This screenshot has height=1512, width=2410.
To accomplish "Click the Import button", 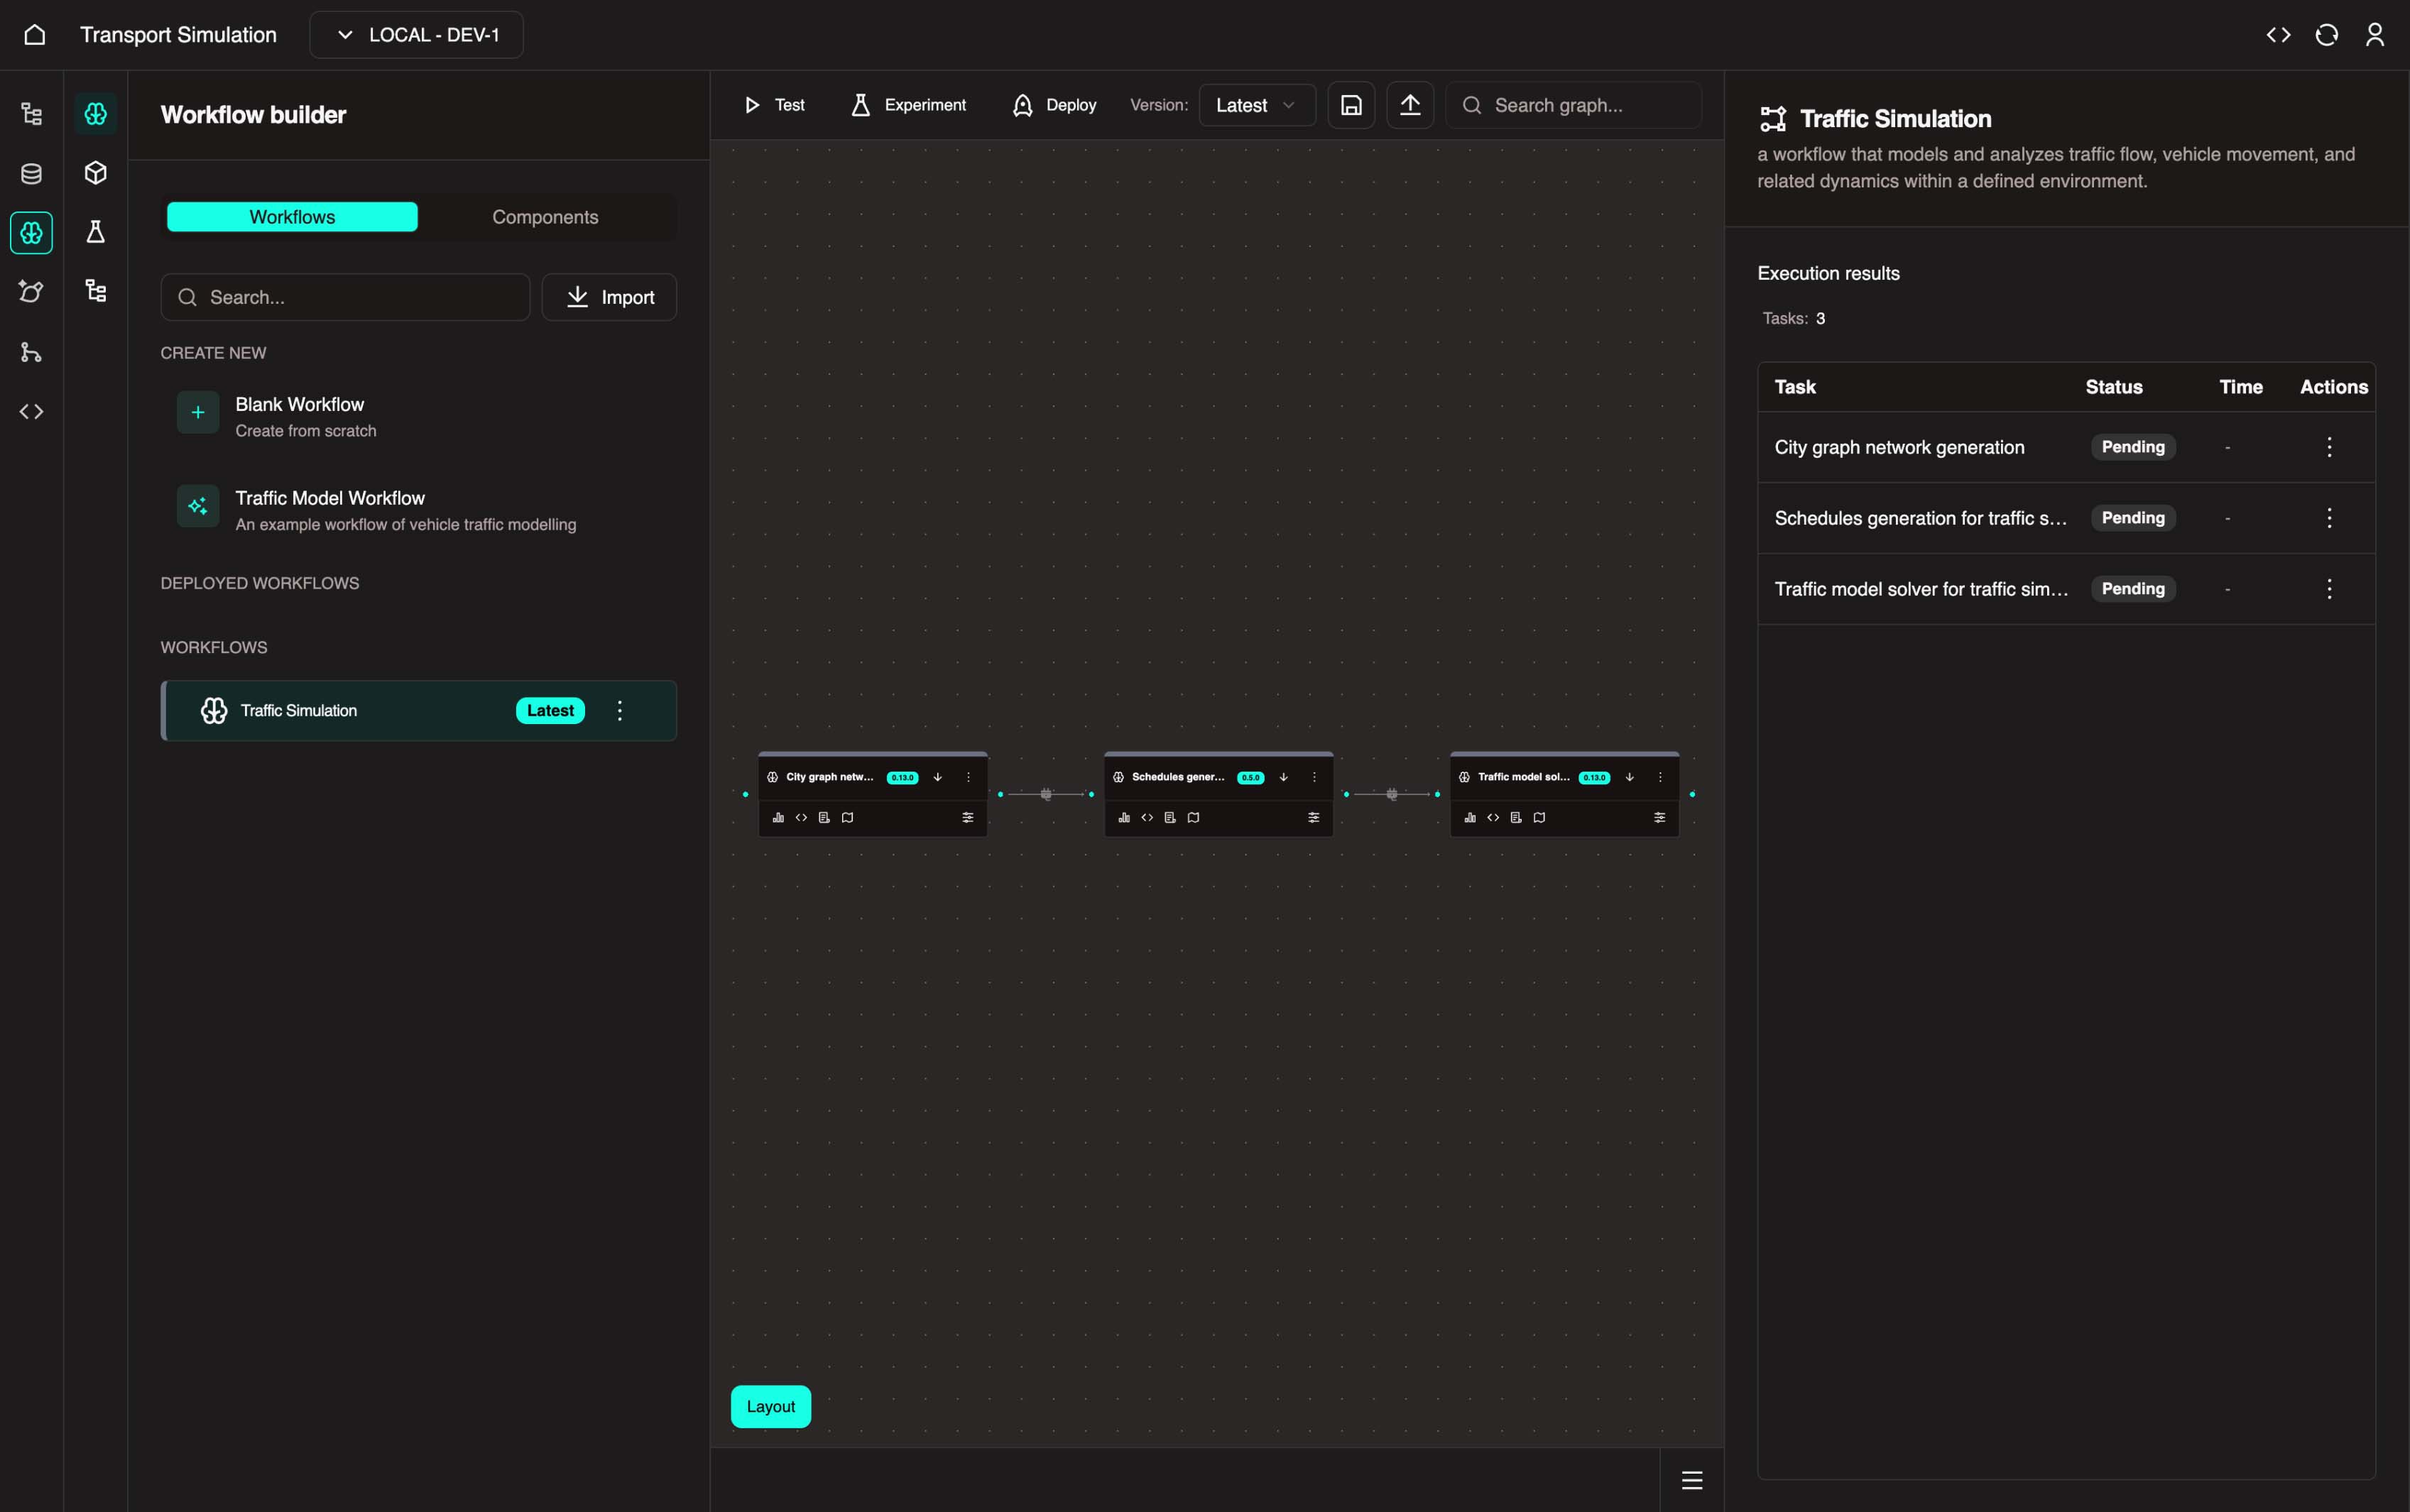I will pyautogui.click(x=609, y=297).
